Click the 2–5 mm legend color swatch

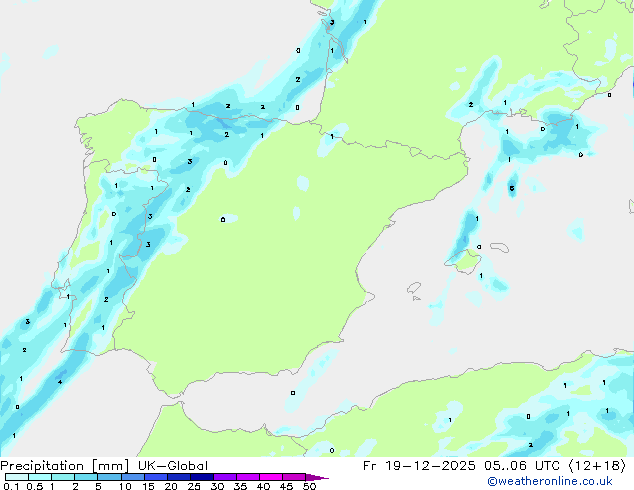click(x=86, y=477)
